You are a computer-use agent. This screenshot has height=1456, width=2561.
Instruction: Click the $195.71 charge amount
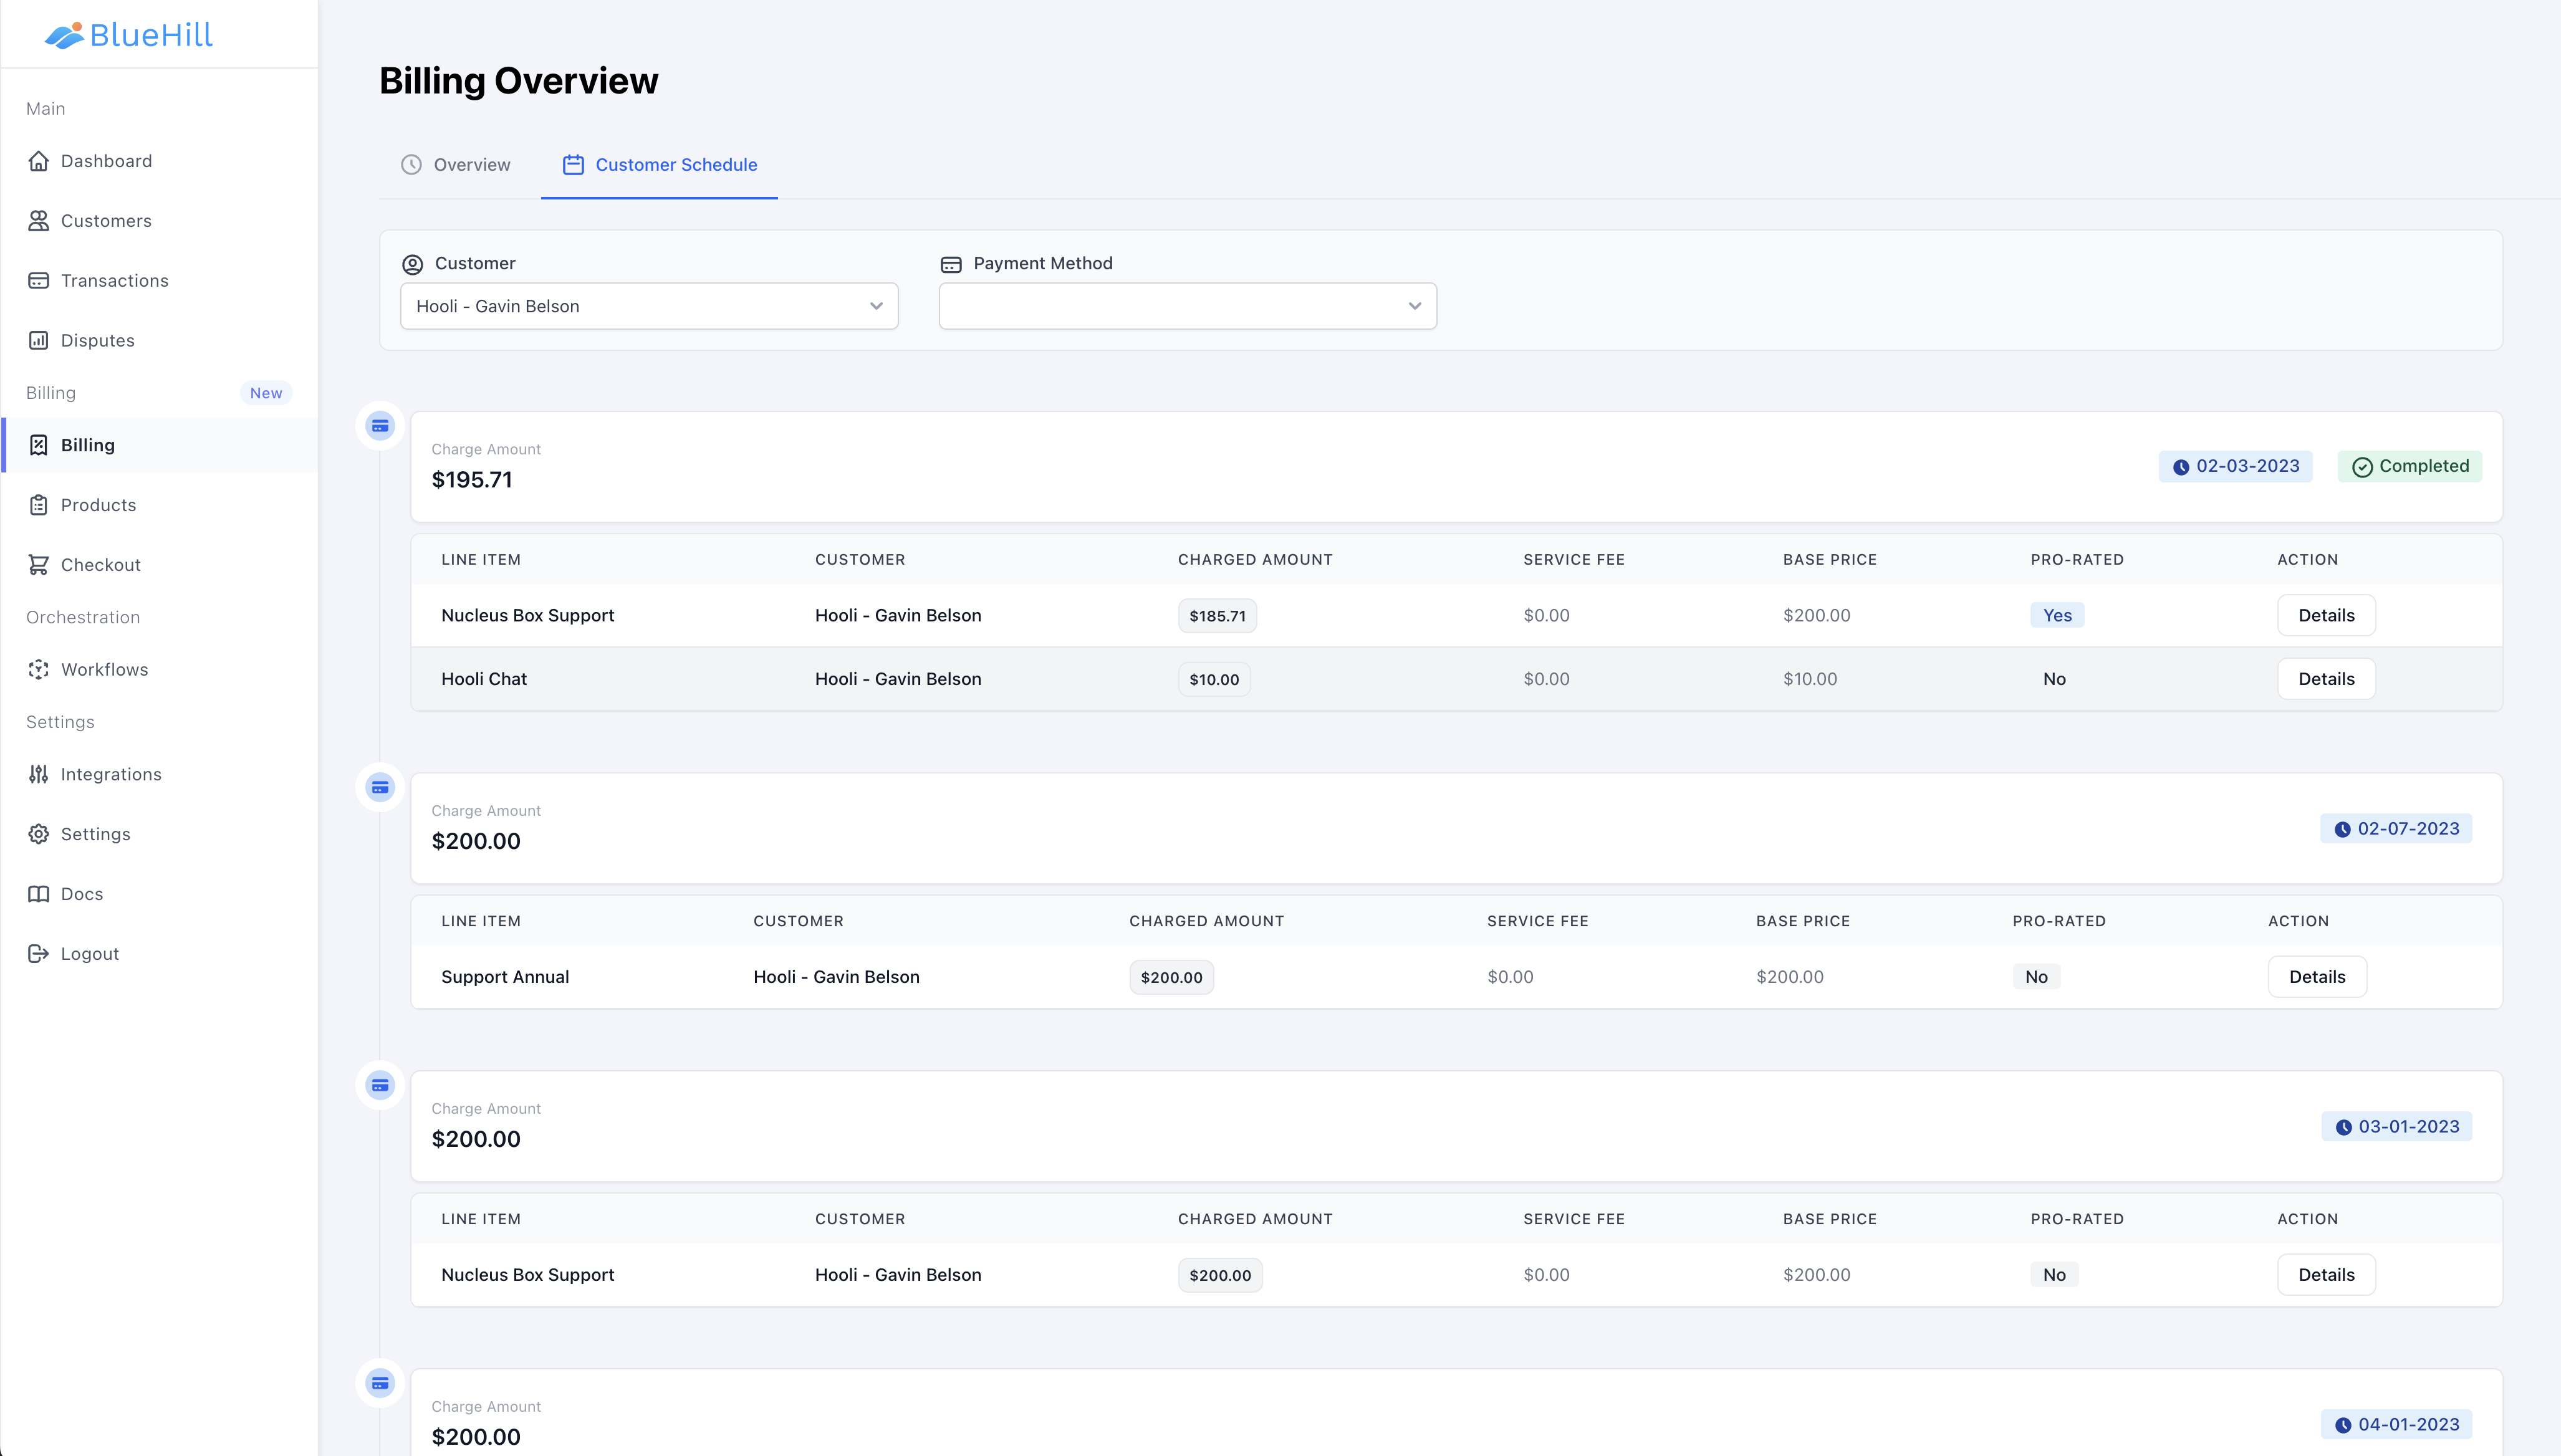[472, 480]
